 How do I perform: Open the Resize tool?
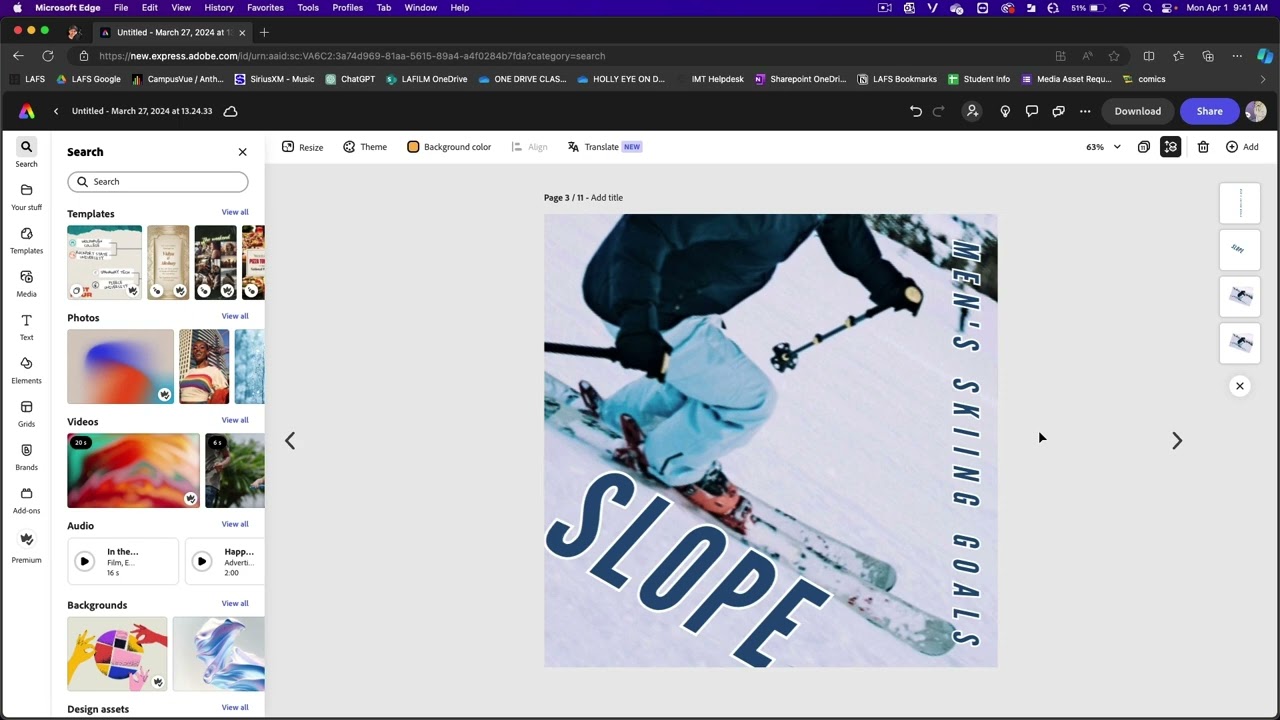tap(303, 147)
